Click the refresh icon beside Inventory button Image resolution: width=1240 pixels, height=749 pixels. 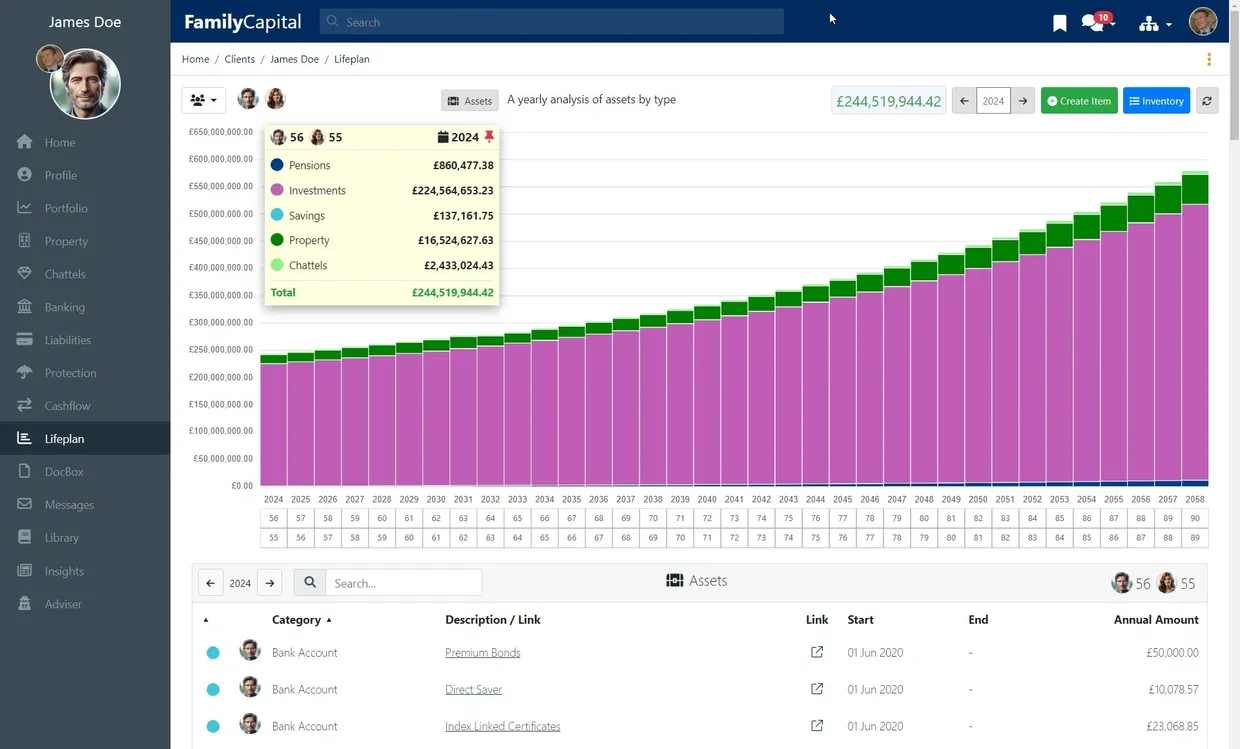tap(1207, 100)
